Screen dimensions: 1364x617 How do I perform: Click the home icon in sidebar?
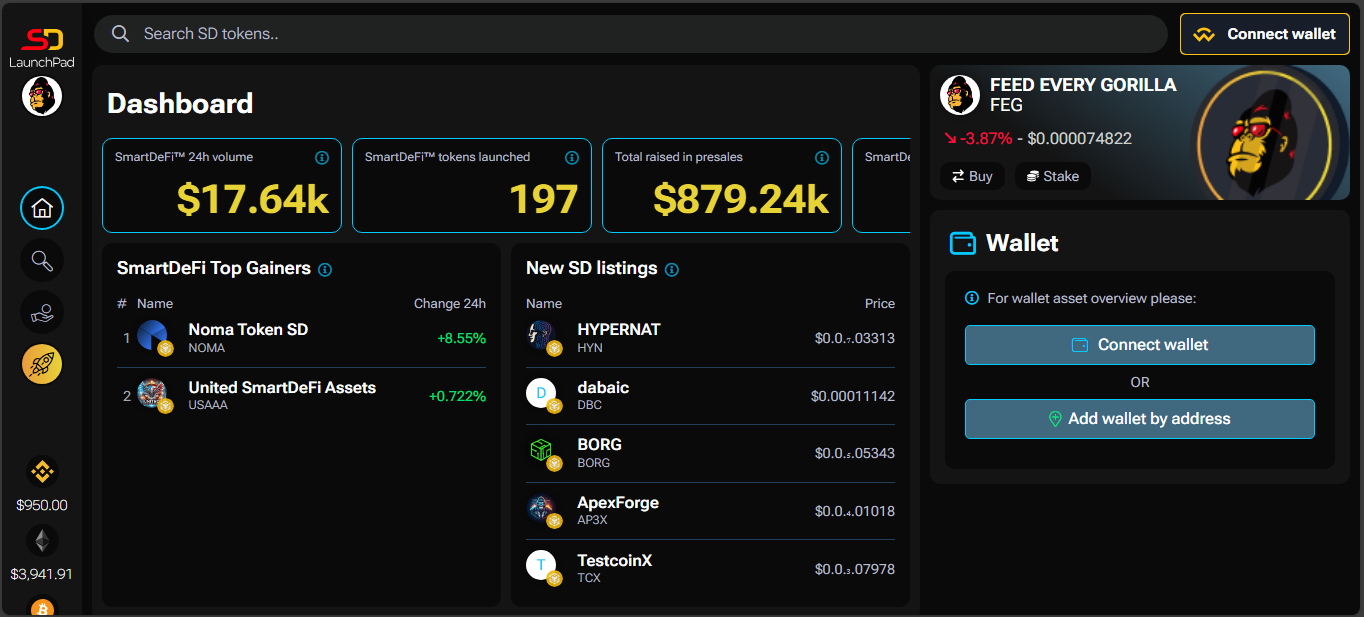tap(42, 209)
